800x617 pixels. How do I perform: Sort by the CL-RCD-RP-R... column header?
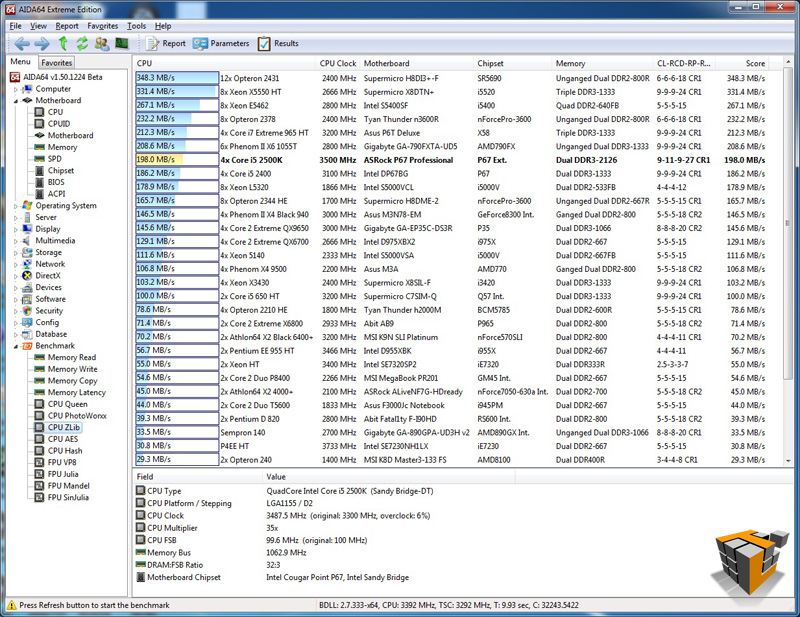tap(685, 63)
